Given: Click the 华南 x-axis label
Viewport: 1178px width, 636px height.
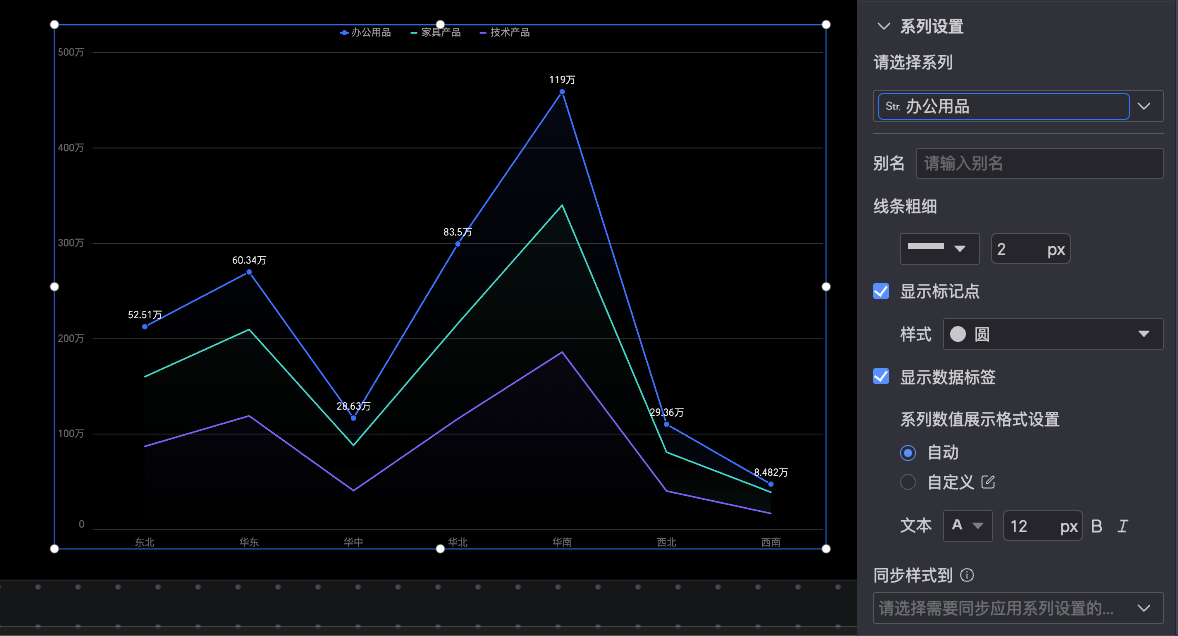Looking at the screenshot, I should tap(562, 542).
